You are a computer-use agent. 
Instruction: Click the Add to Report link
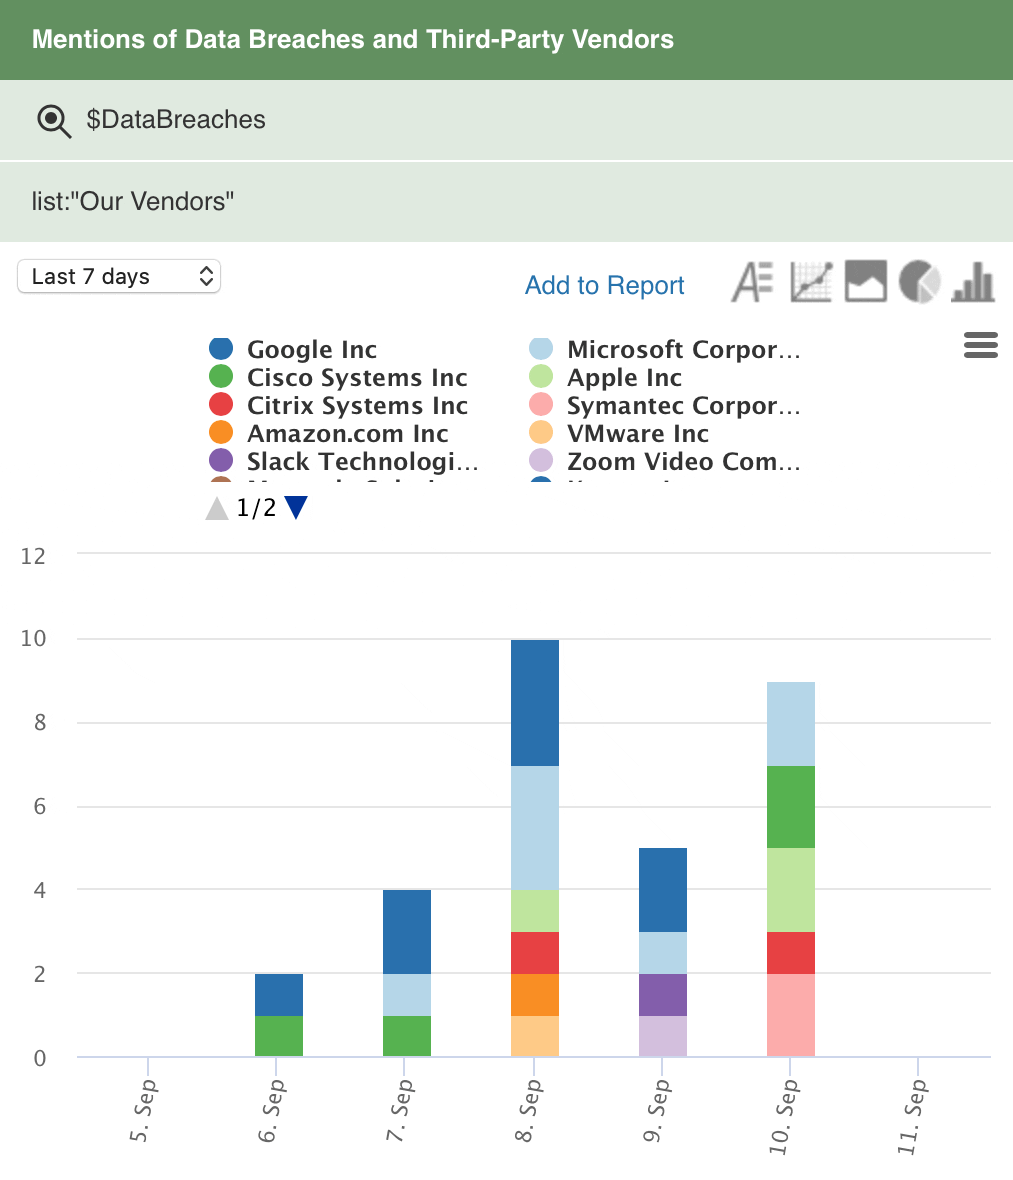pyautogui.click(x=604, y=285)
